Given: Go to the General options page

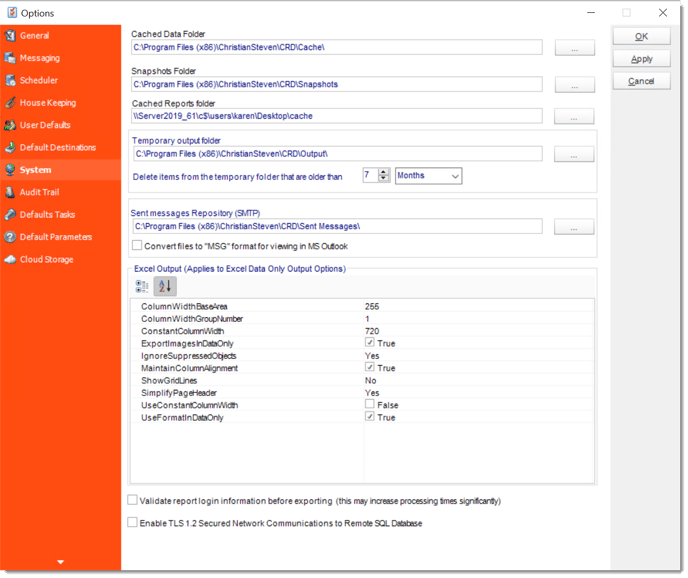Looking at the screenshot, I should [x=35, y=36].
